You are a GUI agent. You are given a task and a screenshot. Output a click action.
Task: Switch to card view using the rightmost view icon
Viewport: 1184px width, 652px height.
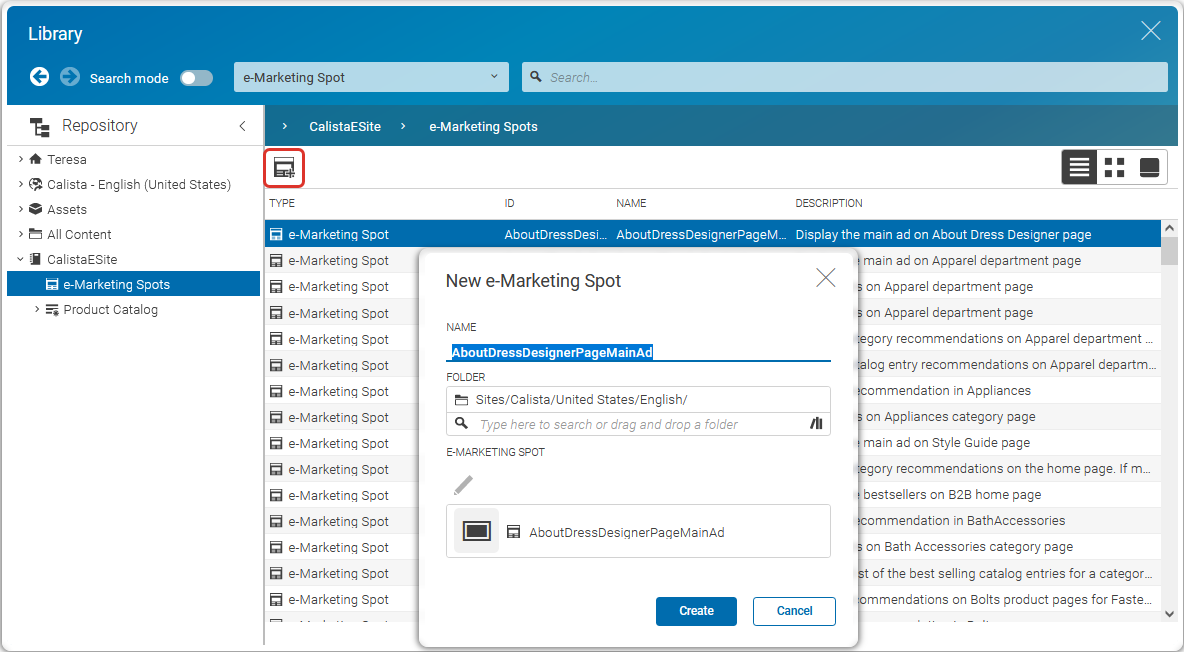coord(1148,167)
